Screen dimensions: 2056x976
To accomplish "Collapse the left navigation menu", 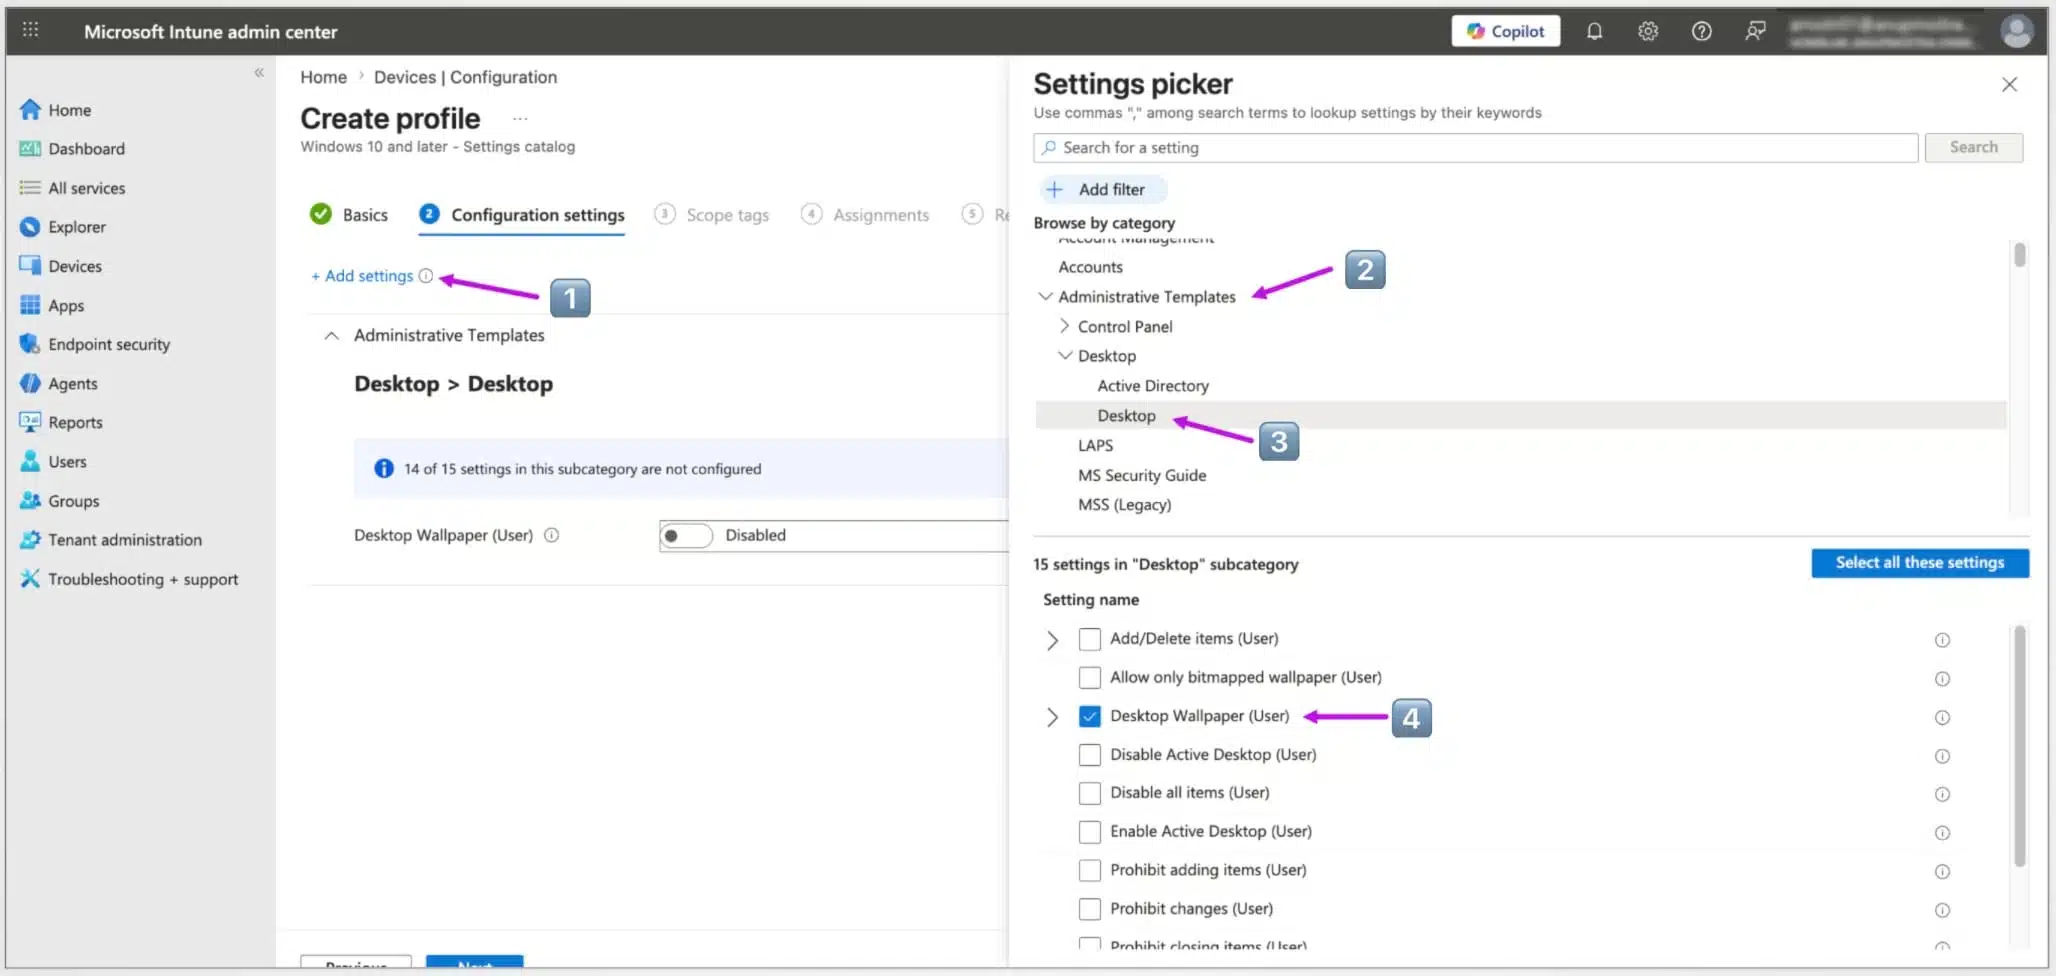I will tap(259, 72).
